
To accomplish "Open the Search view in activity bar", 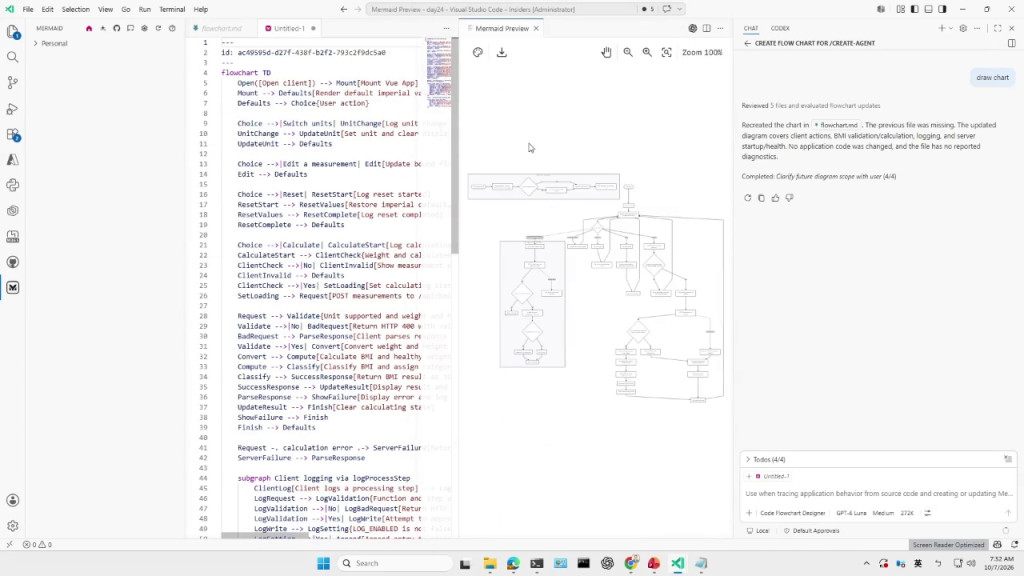I will (12, 57).
